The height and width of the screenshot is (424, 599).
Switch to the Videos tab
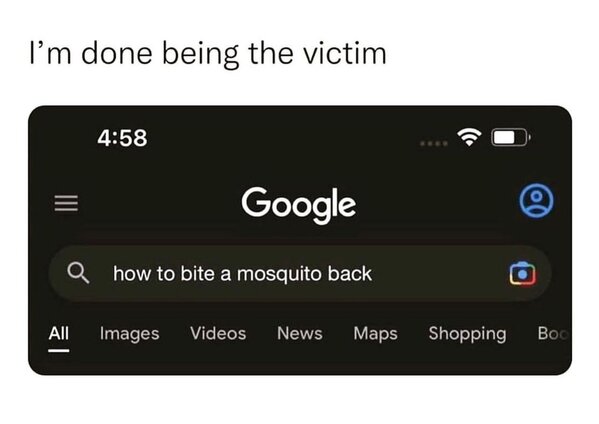[218, 333]
